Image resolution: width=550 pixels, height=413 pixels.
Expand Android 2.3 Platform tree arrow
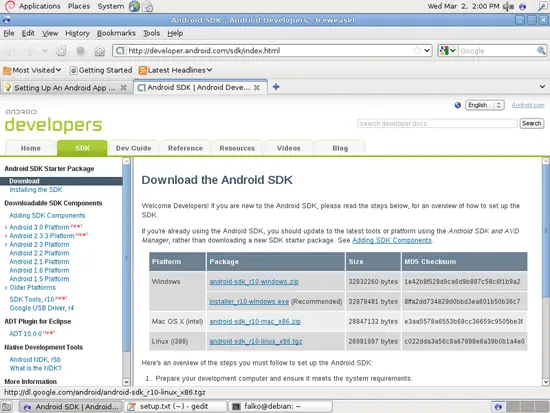pyautogui.click(x=6, y=245)
